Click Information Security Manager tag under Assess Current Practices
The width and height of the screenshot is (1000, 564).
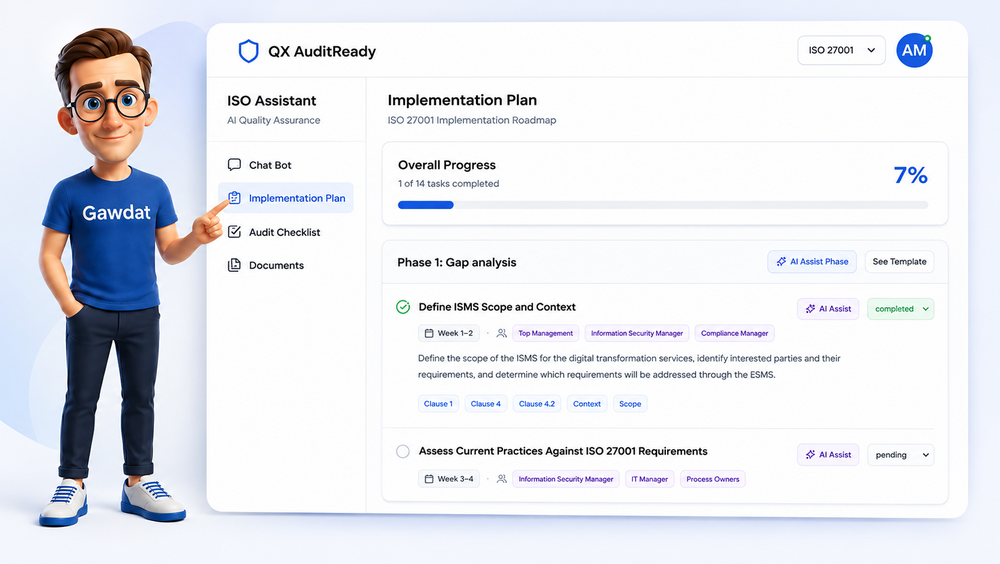pos(565,479)
